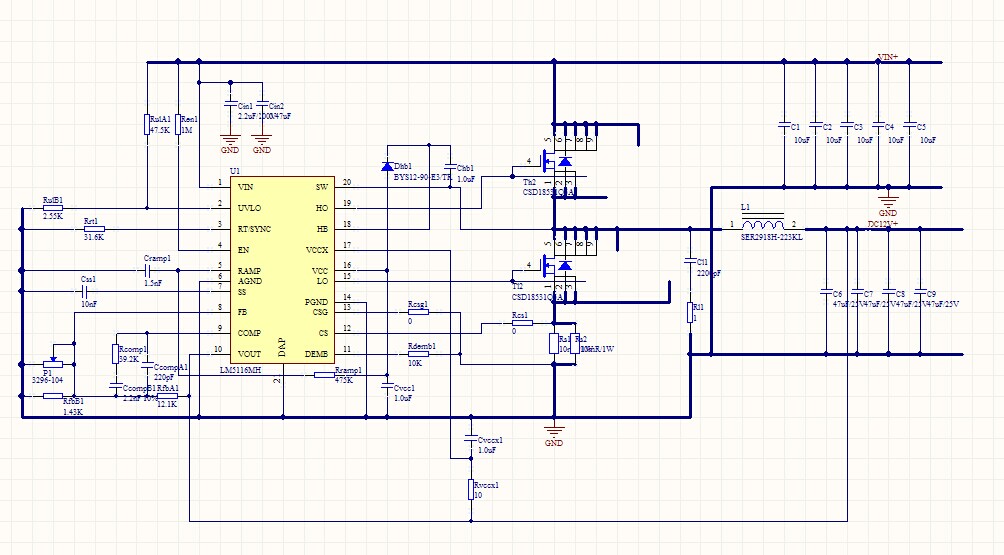Click the AGND pin label on U1
Viewport: 1004px width, 555px height.
point(250,281)
